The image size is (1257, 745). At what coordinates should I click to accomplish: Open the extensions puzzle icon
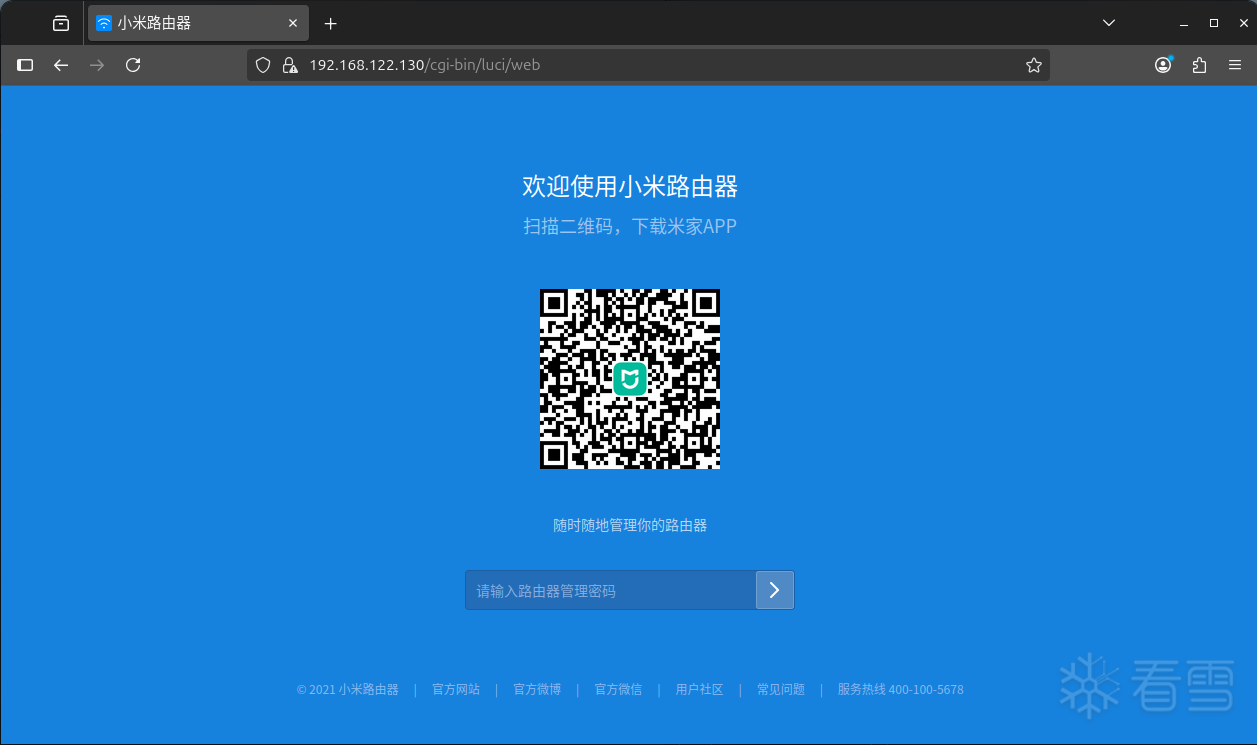coord(1199,65)
